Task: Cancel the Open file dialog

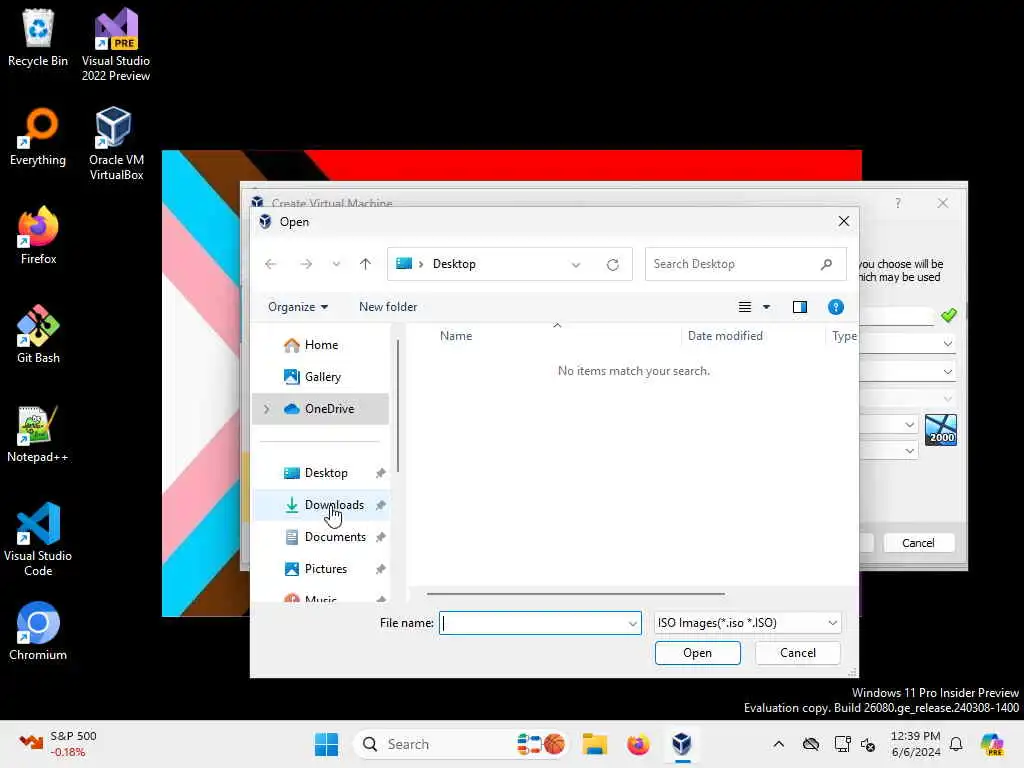Action: [x=797, y=653]
